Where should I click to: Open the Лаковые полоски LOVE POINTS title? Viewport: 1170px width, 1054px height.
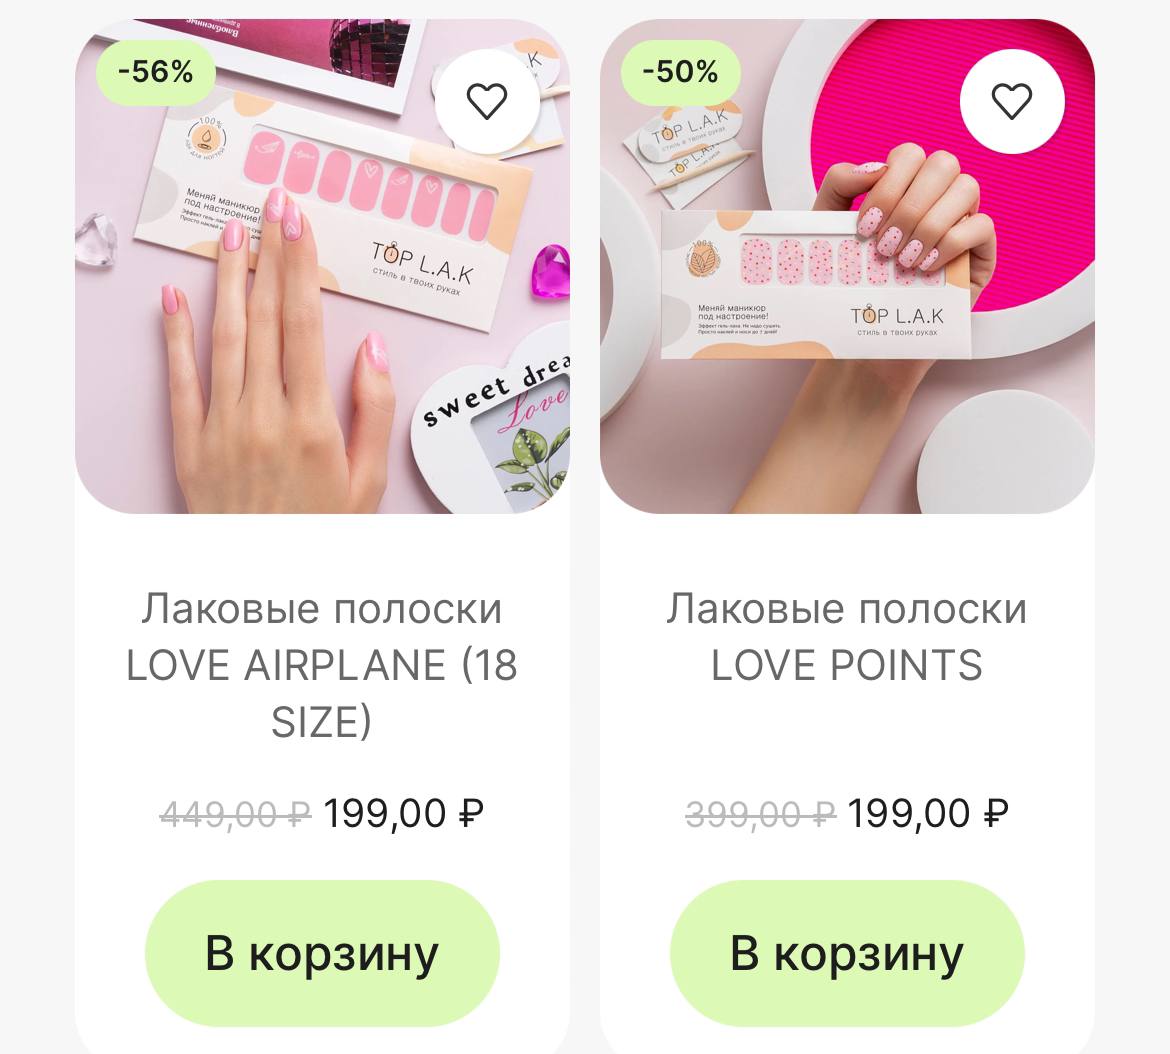click(847, 637)
